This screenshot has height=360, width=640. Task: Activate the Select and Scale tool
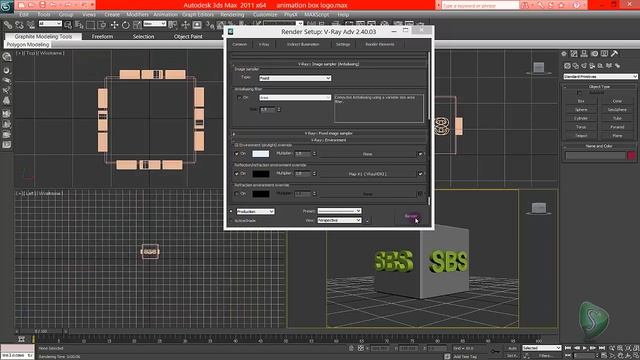click(137, 25)
